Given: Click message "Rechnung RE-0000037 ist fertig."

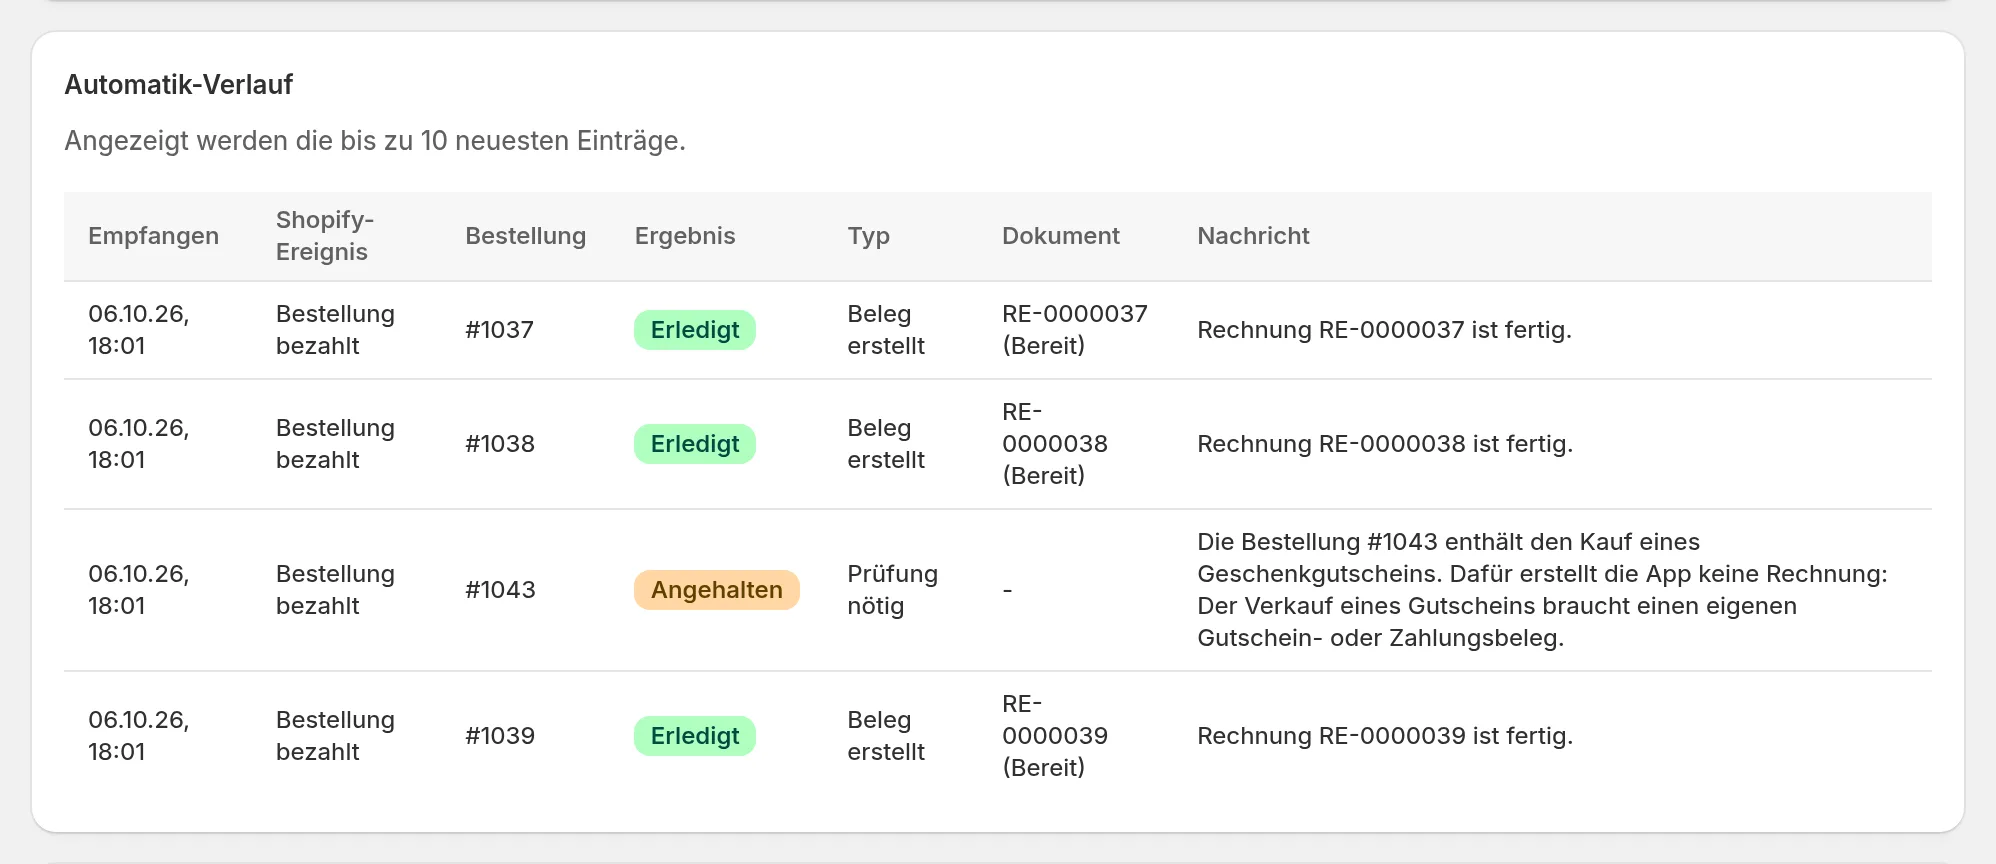Looking at the screenshot, I should pyautogui.click(x=1384, y=330).
